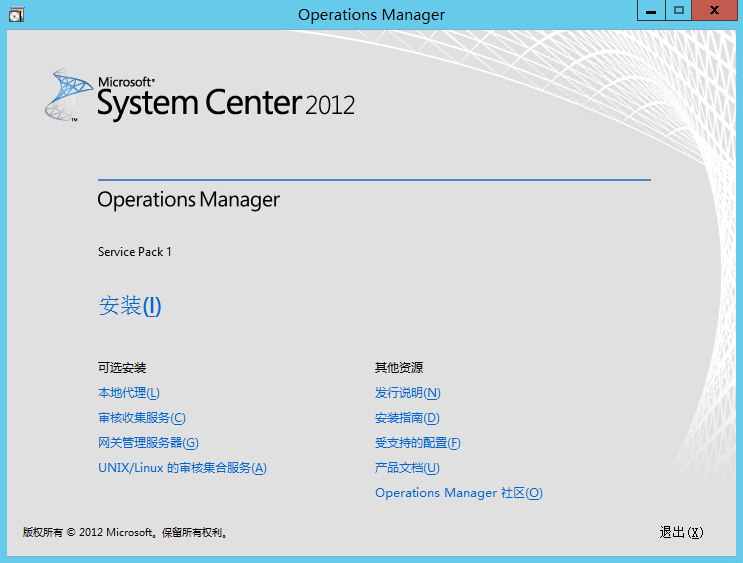View the 安装指南(D) installation guide
Image resolution: width=743 pixels, height=563 pixels.
[x=407, y=418]
